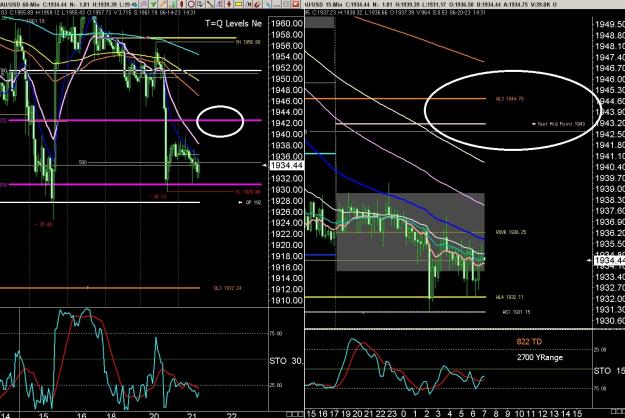Click the yellow 1932.11 level label
Viewport: 625px width, 418px height.
point(509,297)
